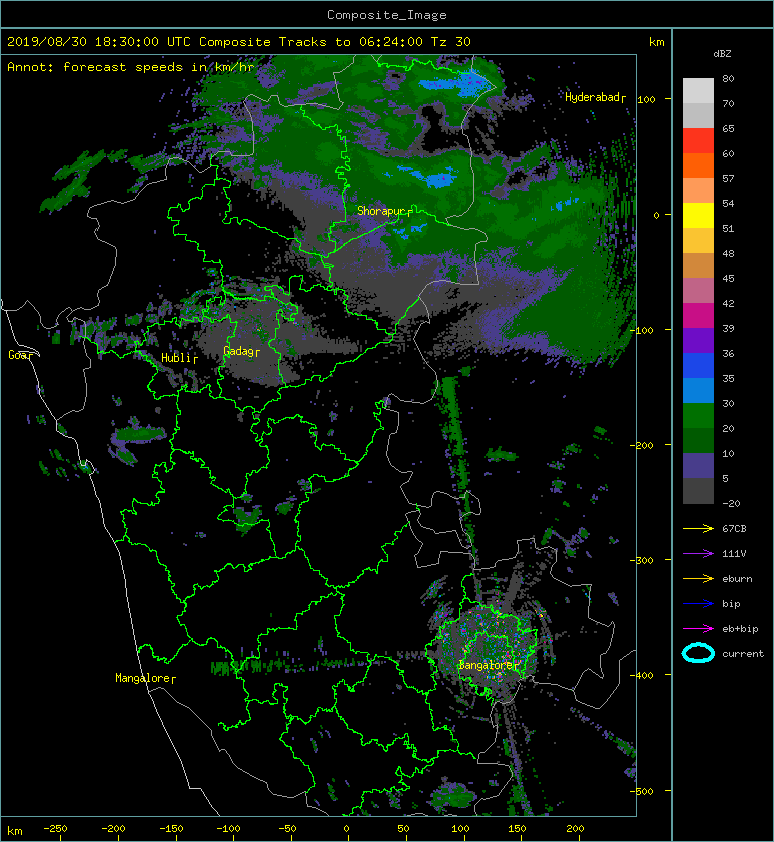Click the blue 36 dBZ color swatch
Viewport: 774px width, 842px height.
(x=698, y=366)
